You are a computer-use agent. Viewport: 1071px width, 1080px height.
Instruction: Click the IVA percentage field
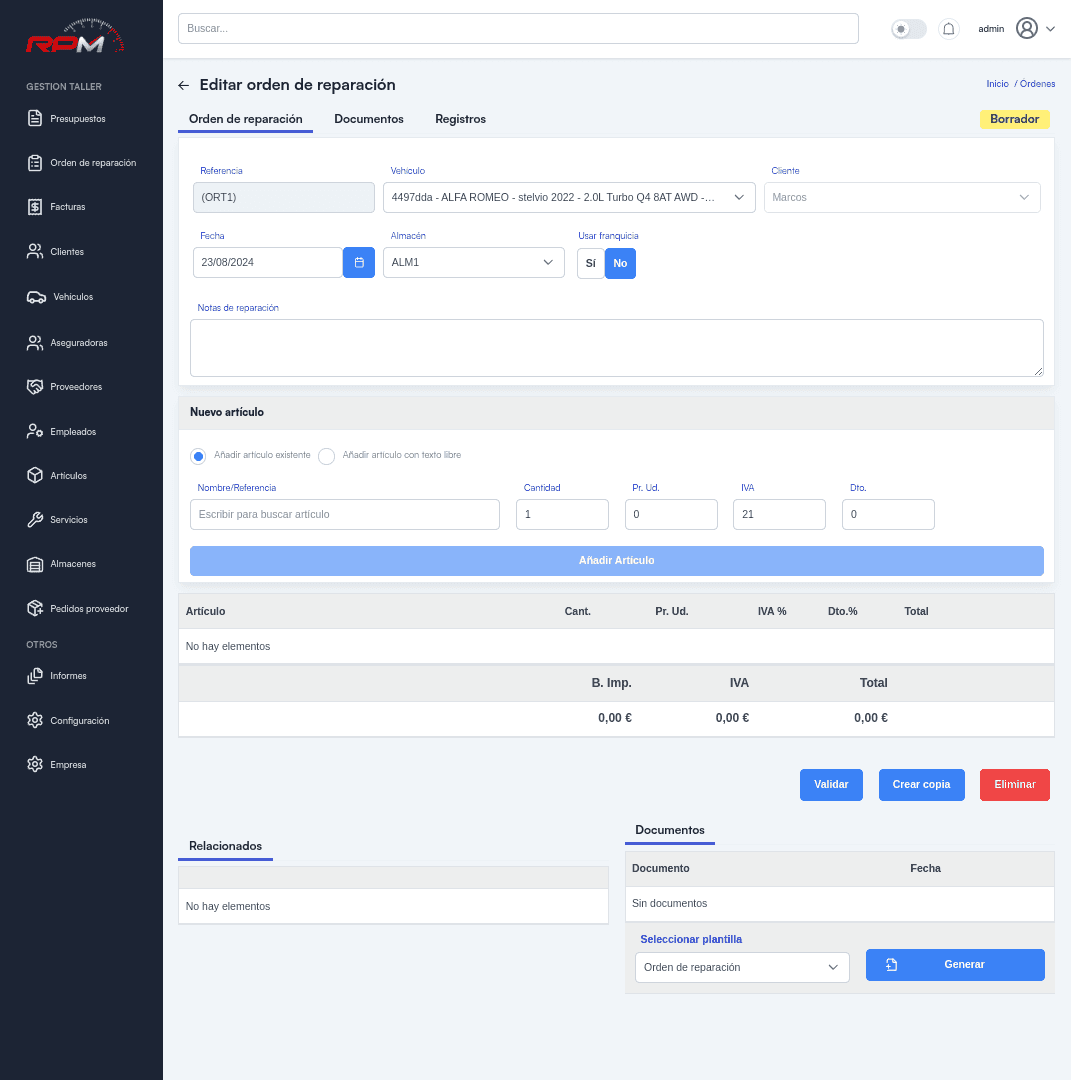point(779,515)
